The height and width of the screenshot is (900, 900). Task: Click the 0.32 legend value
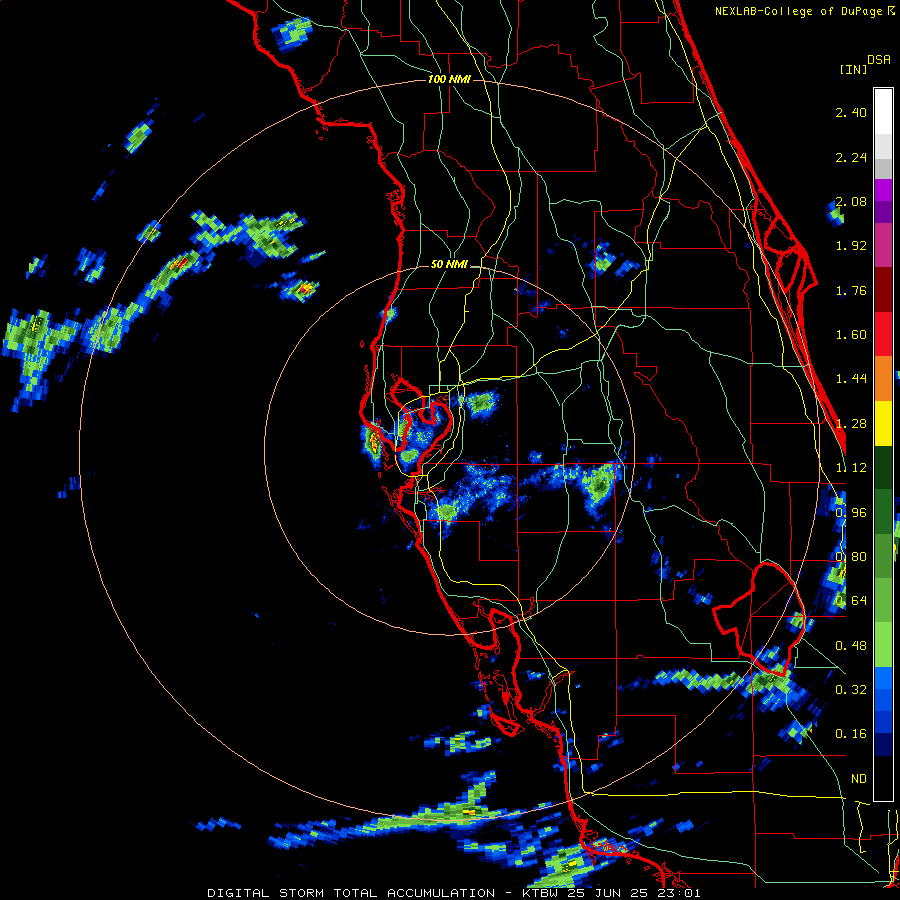pos(851,690)
